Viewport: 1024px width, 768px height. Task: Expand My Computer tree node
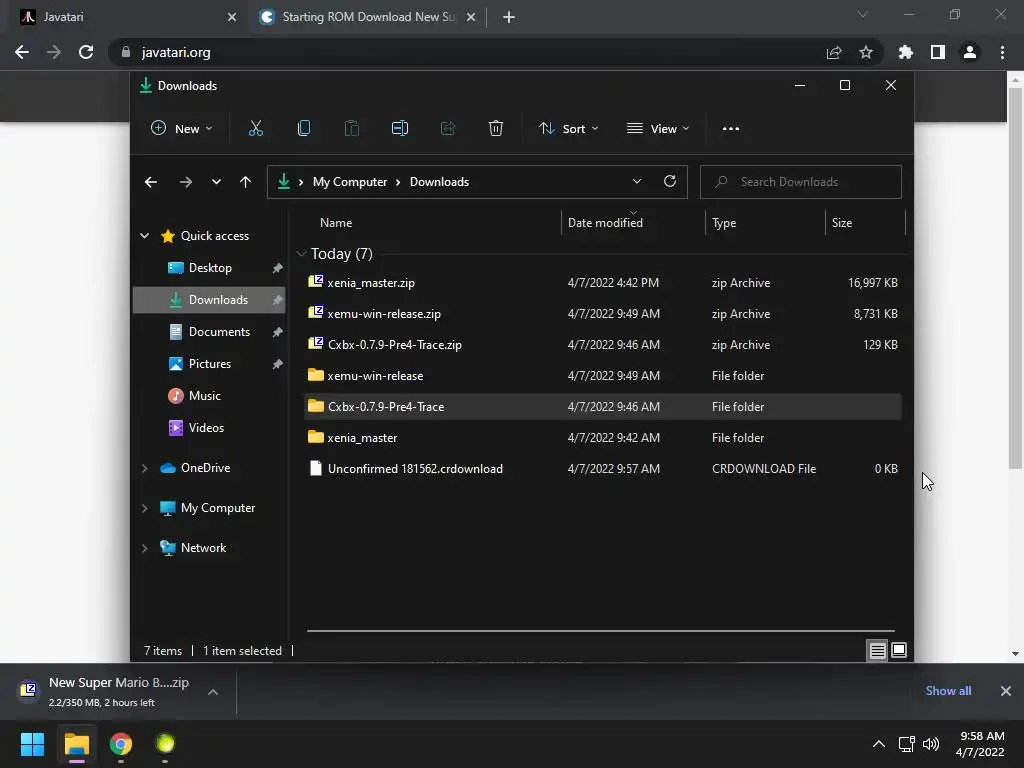[144, 508]
